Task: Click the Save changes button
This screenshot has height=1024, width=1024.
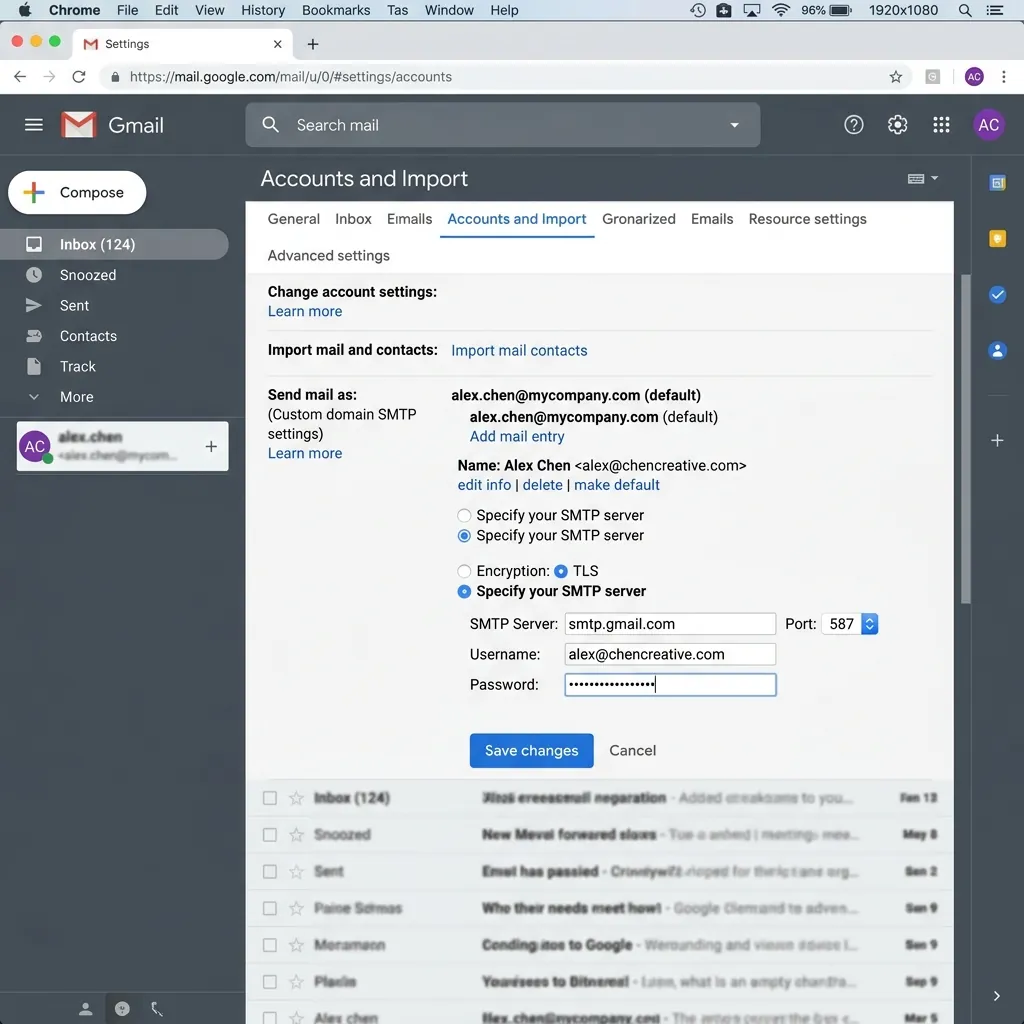Action: click(x=531, y=750)
